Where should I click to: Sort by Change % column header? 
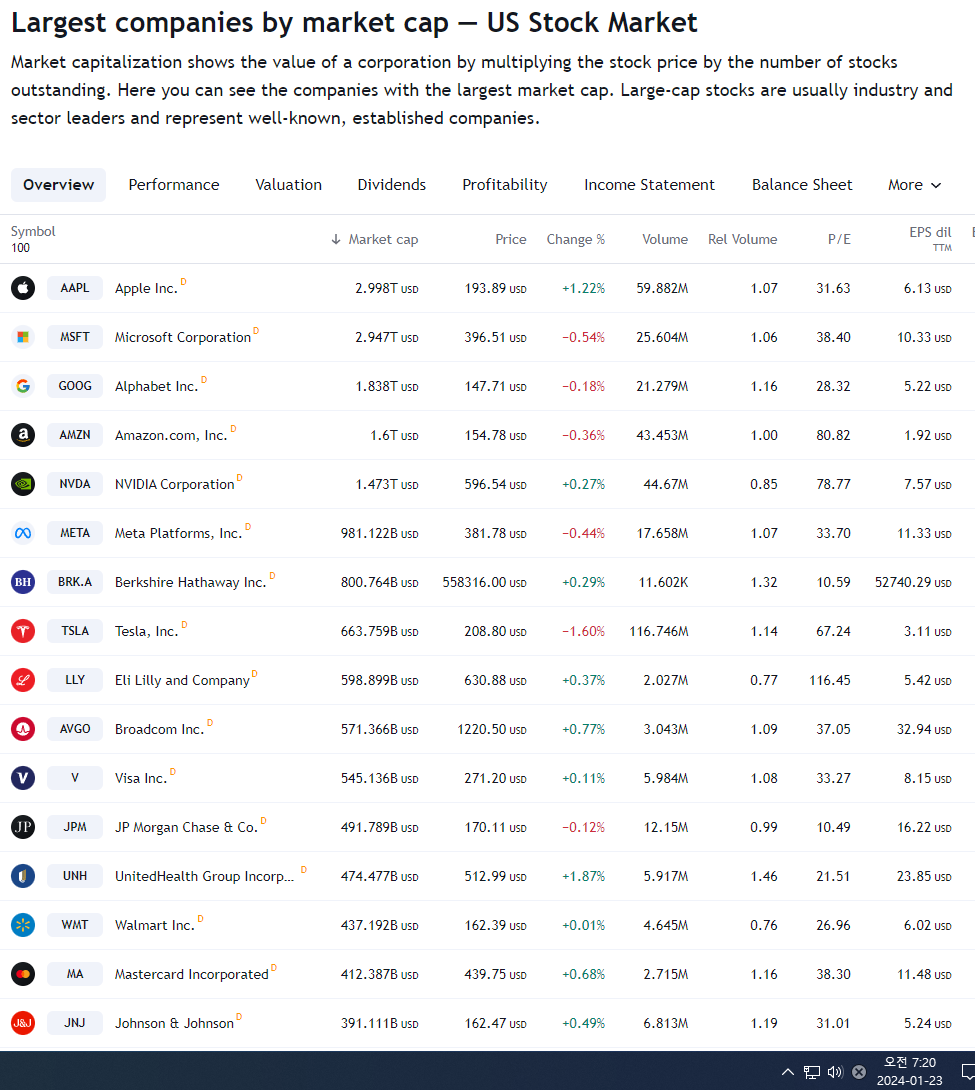tap(575, 239)
